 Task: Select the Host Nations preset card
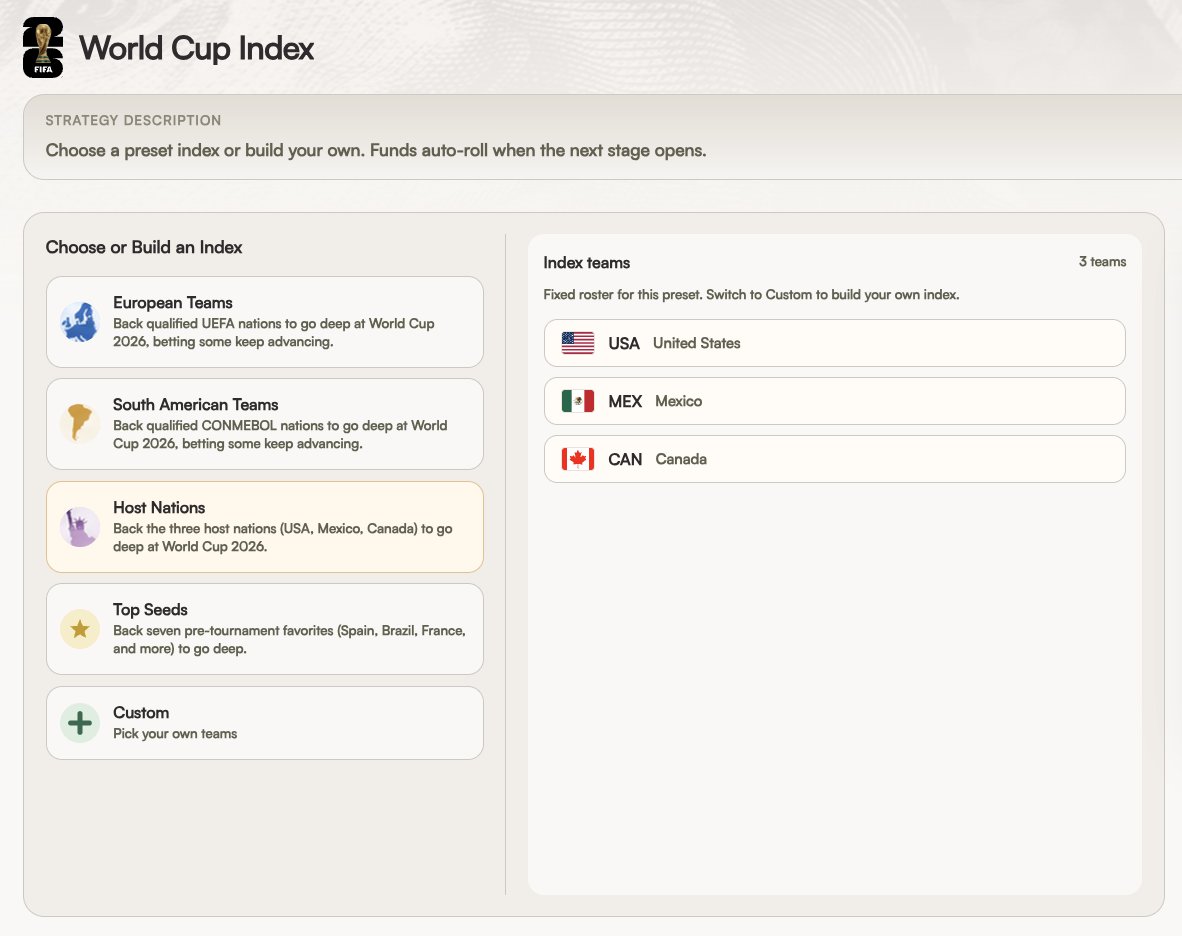click(265, 527)
